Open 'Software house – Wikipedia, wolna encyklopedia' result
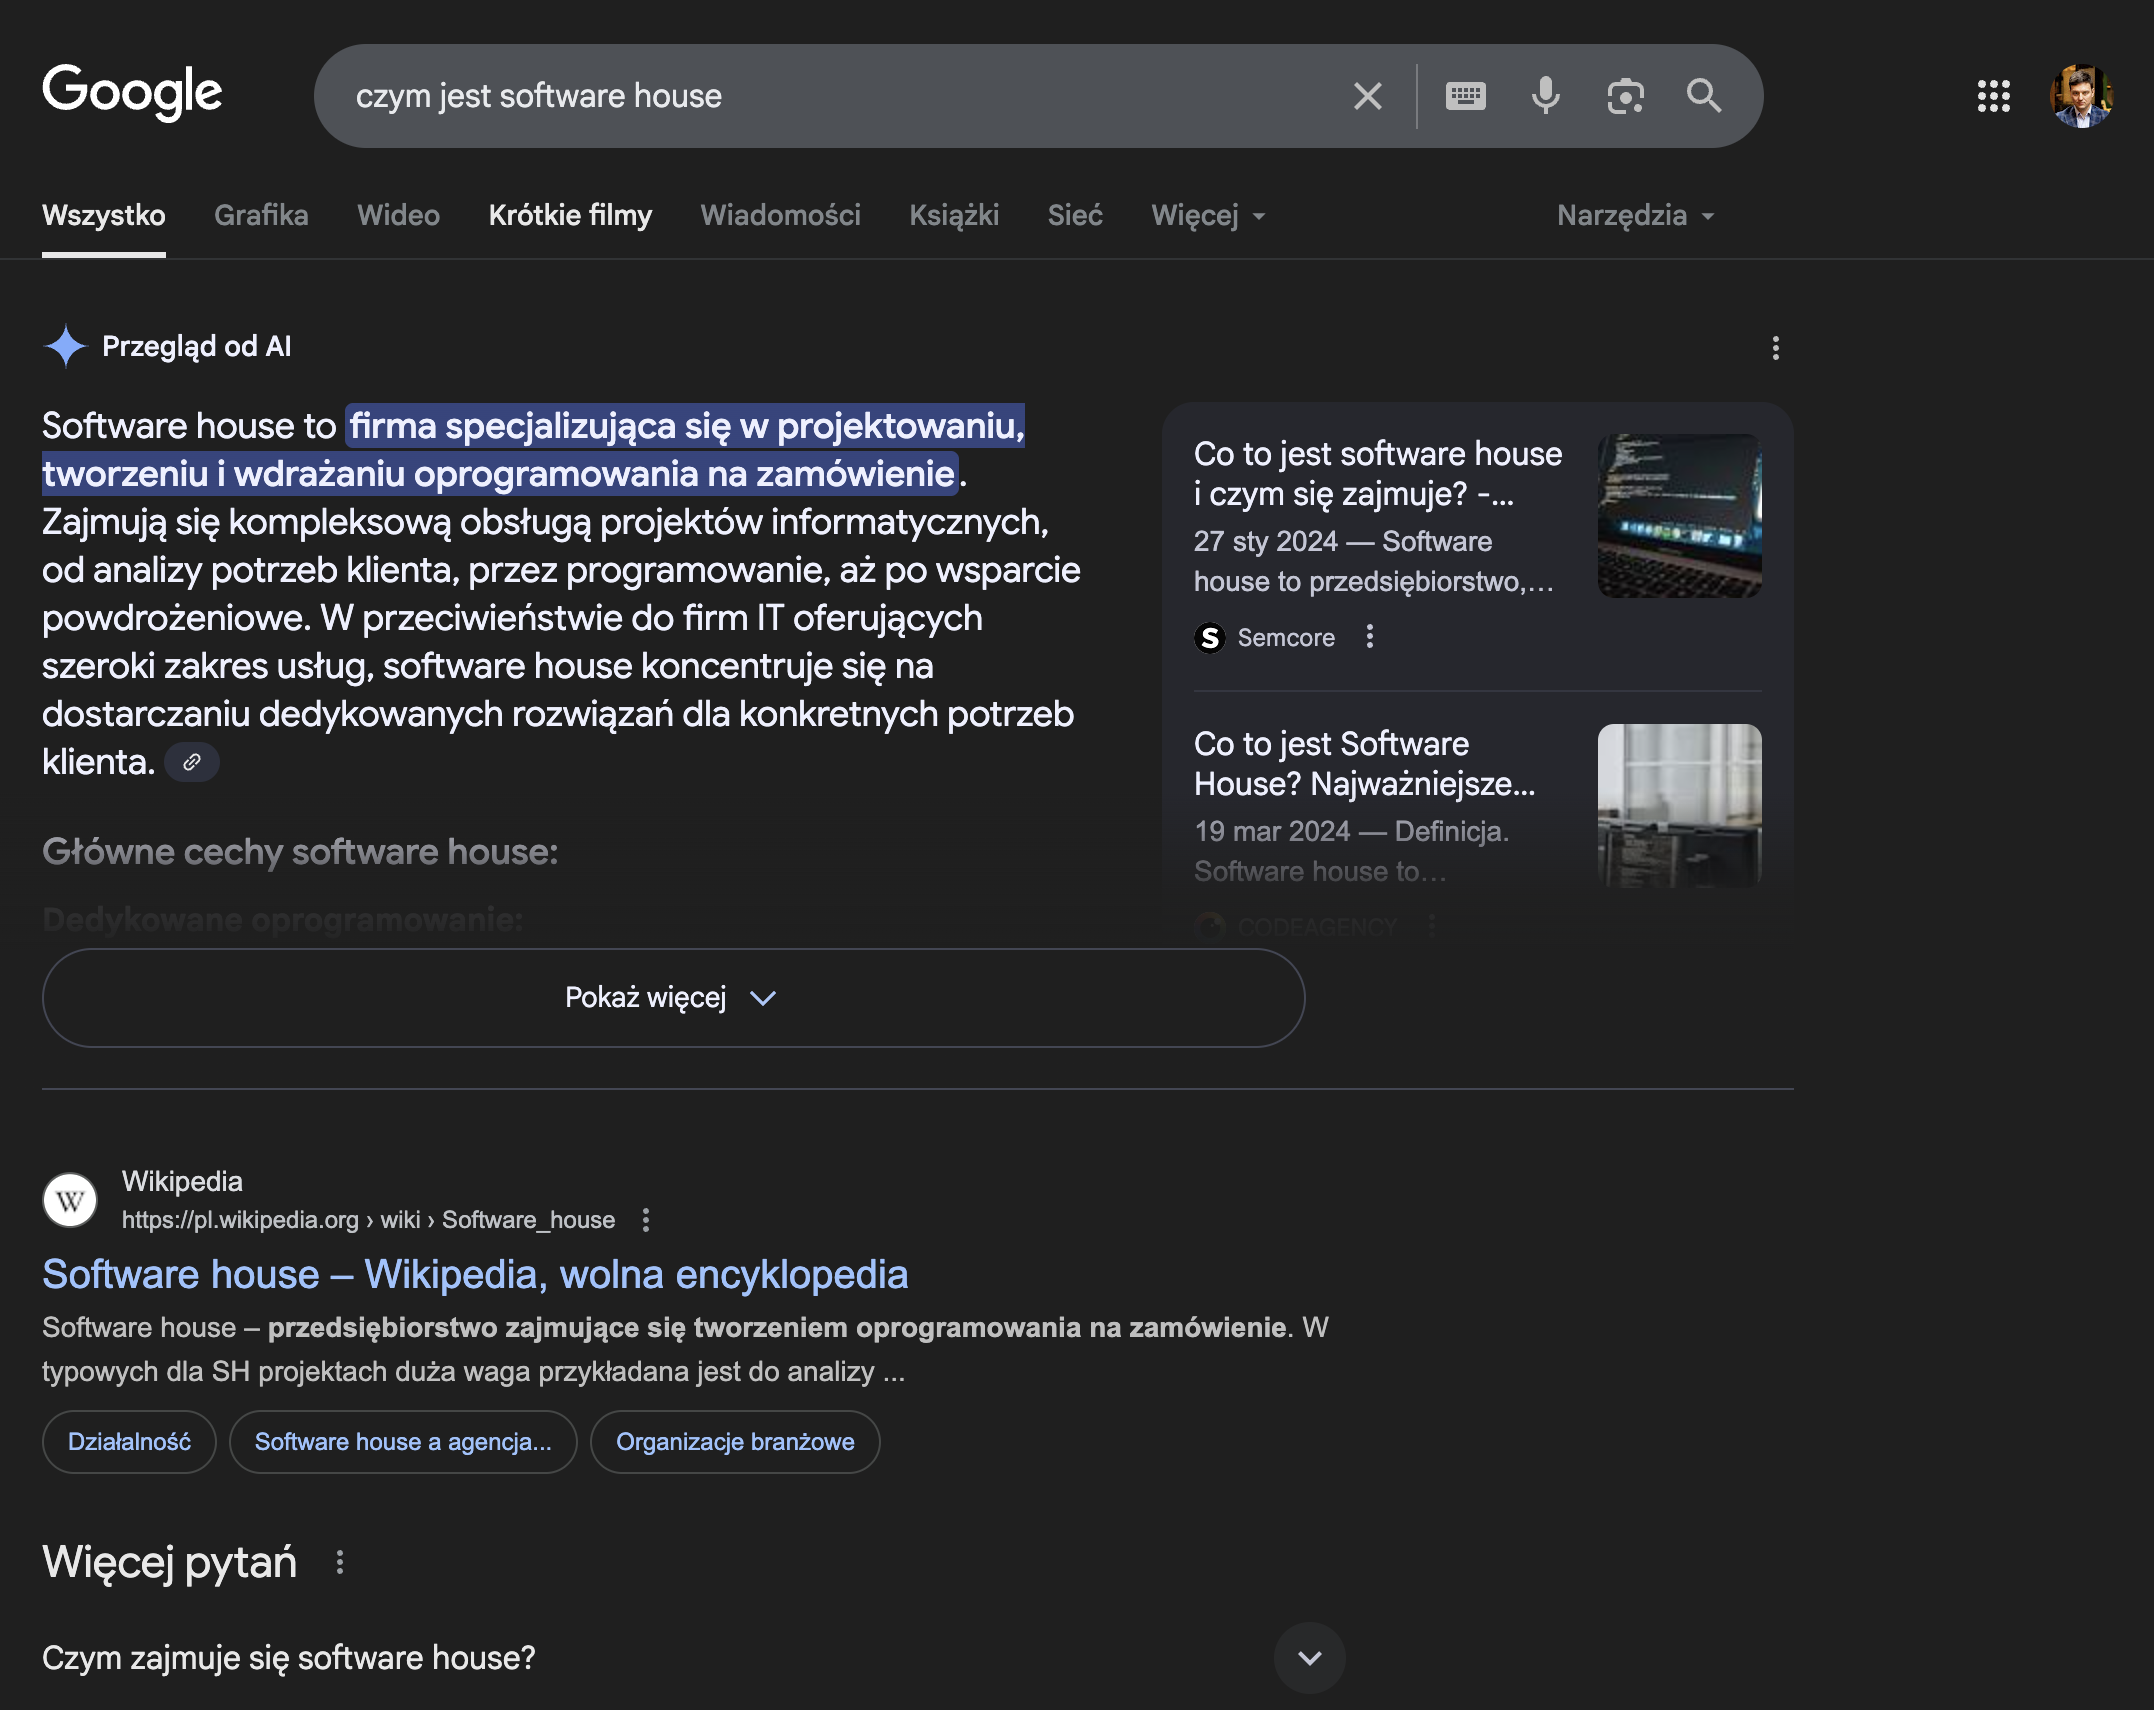Screen dimensions: 2154x1710 tap(475, 1275)
